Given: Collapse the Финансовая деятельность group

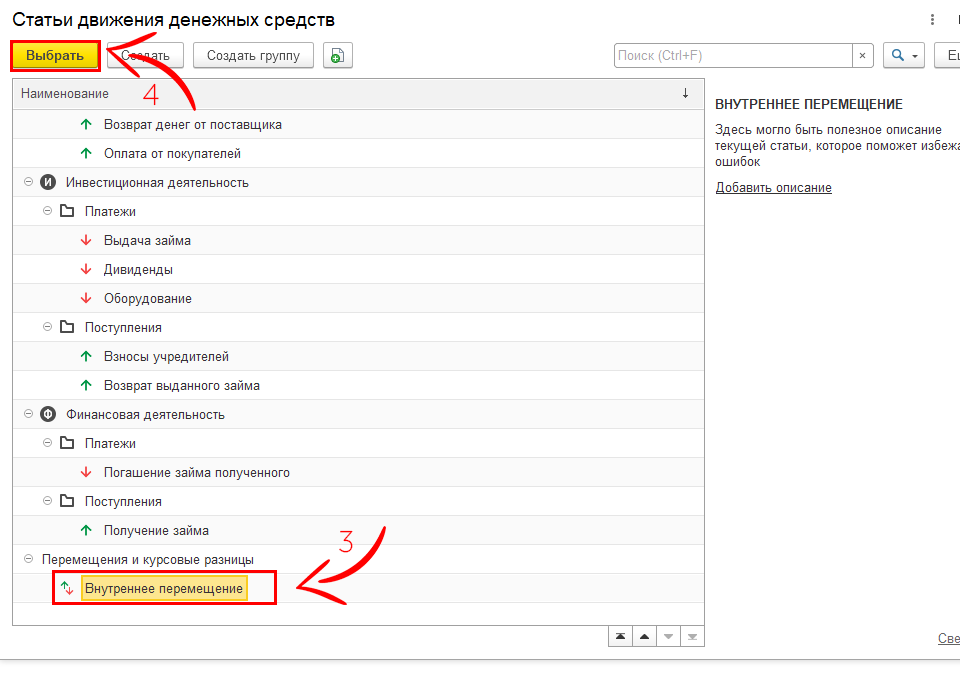Looking at the screenshot, I should (28, 415).
